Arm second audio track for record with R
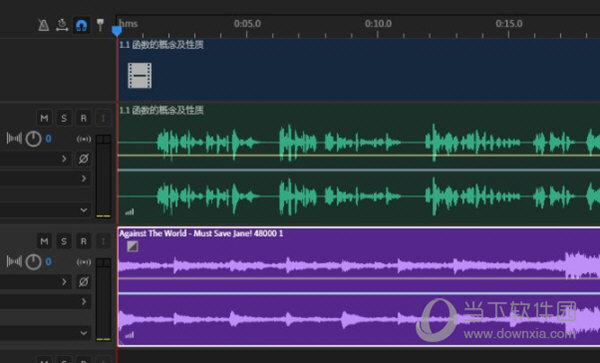 coord(83,241)
